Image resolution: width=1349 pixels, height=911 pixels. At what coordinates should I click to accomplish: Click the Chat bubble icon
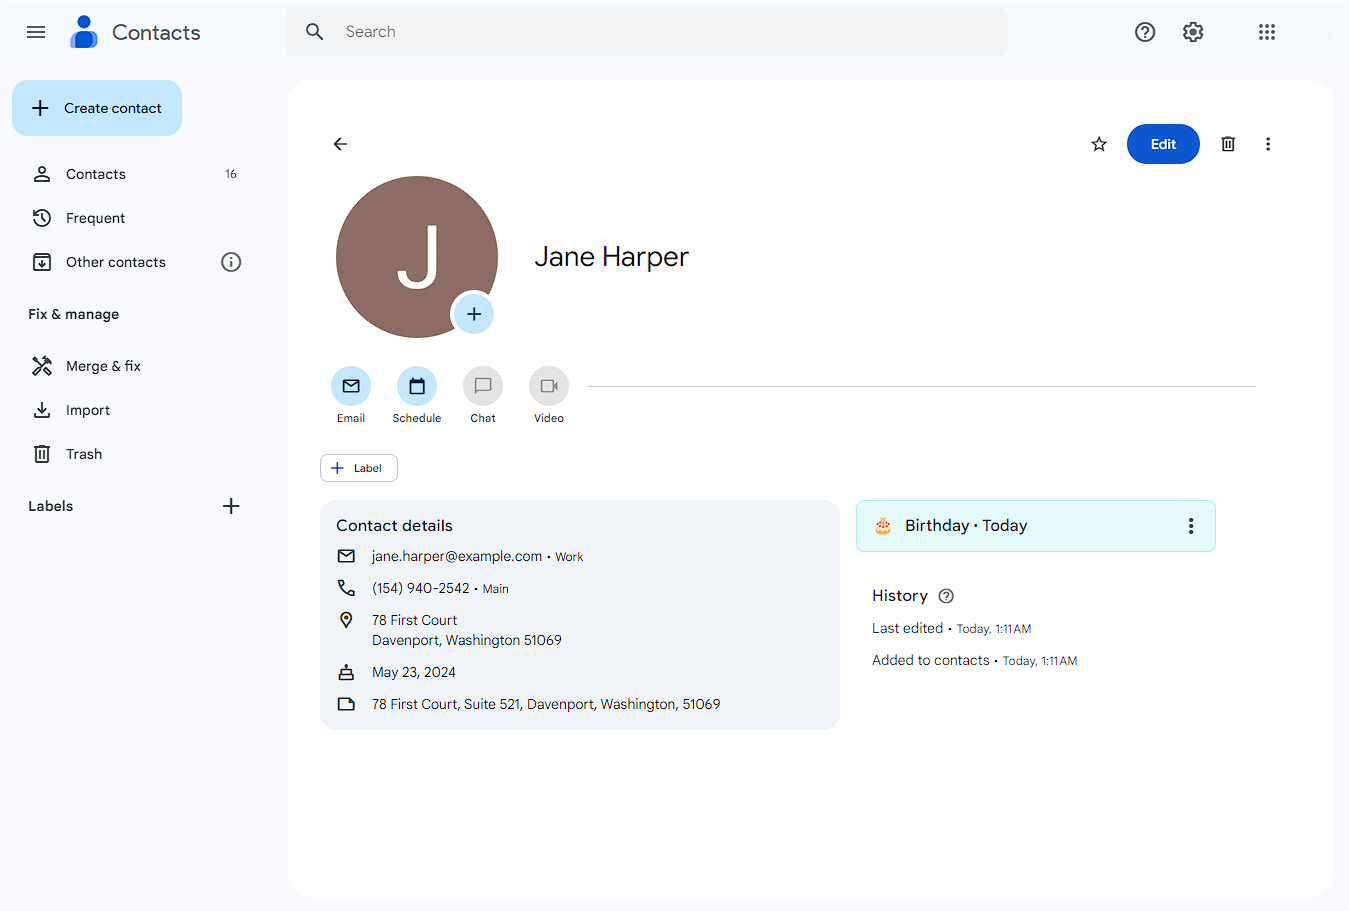point(483,386)
